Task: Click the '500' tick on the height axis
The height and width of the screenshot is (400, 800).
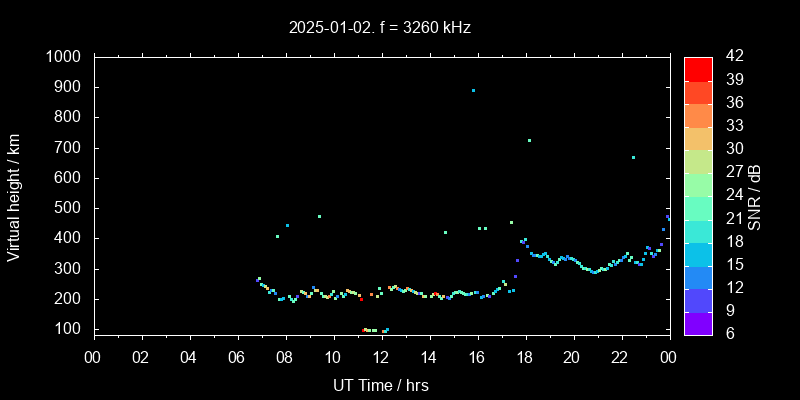Action: (x=69, y=208)
